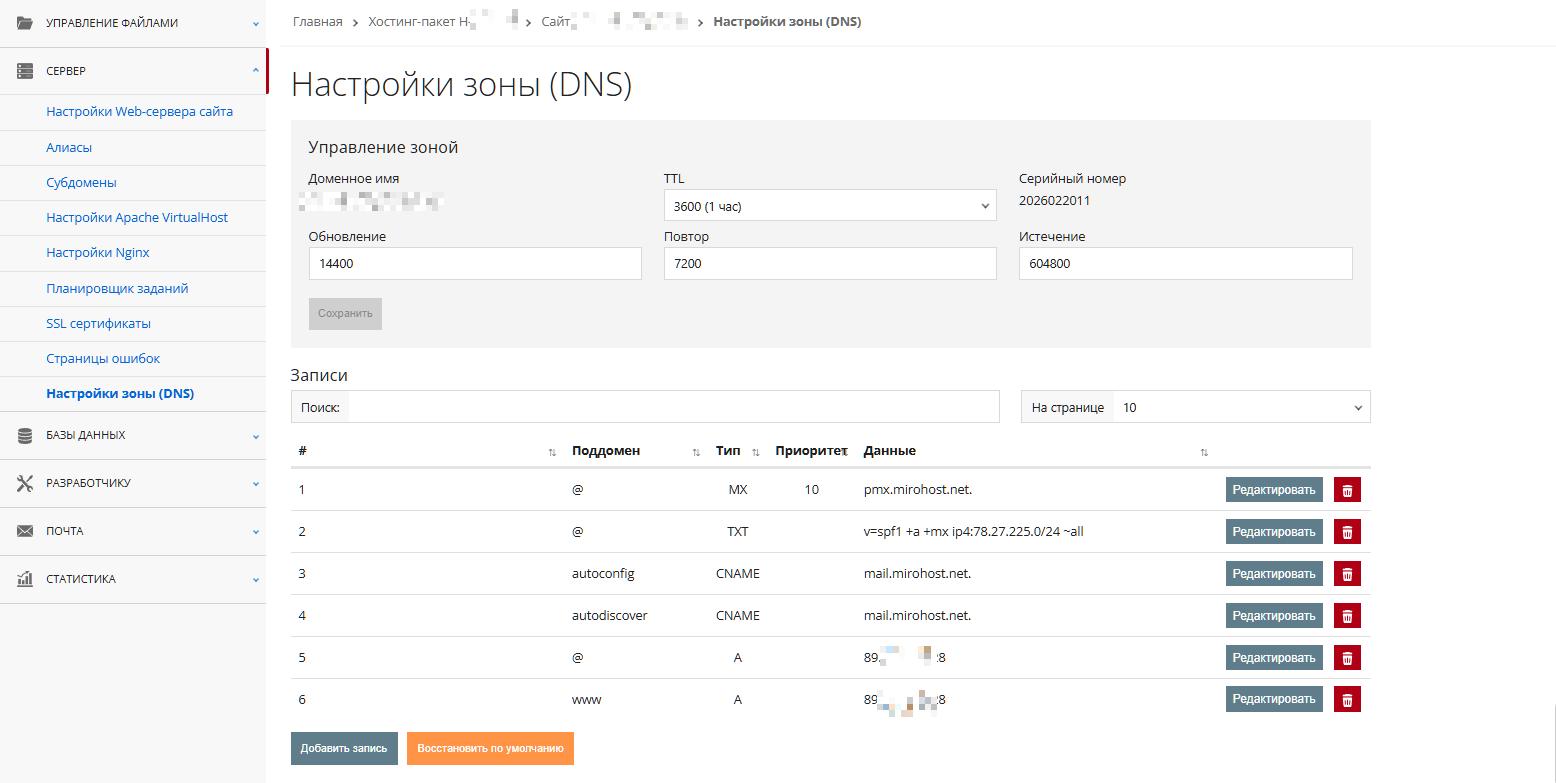This screenshot has width=1556, height=783.
Task: Click the sort icon beside Поддомен column
Action: click(696, 452)
